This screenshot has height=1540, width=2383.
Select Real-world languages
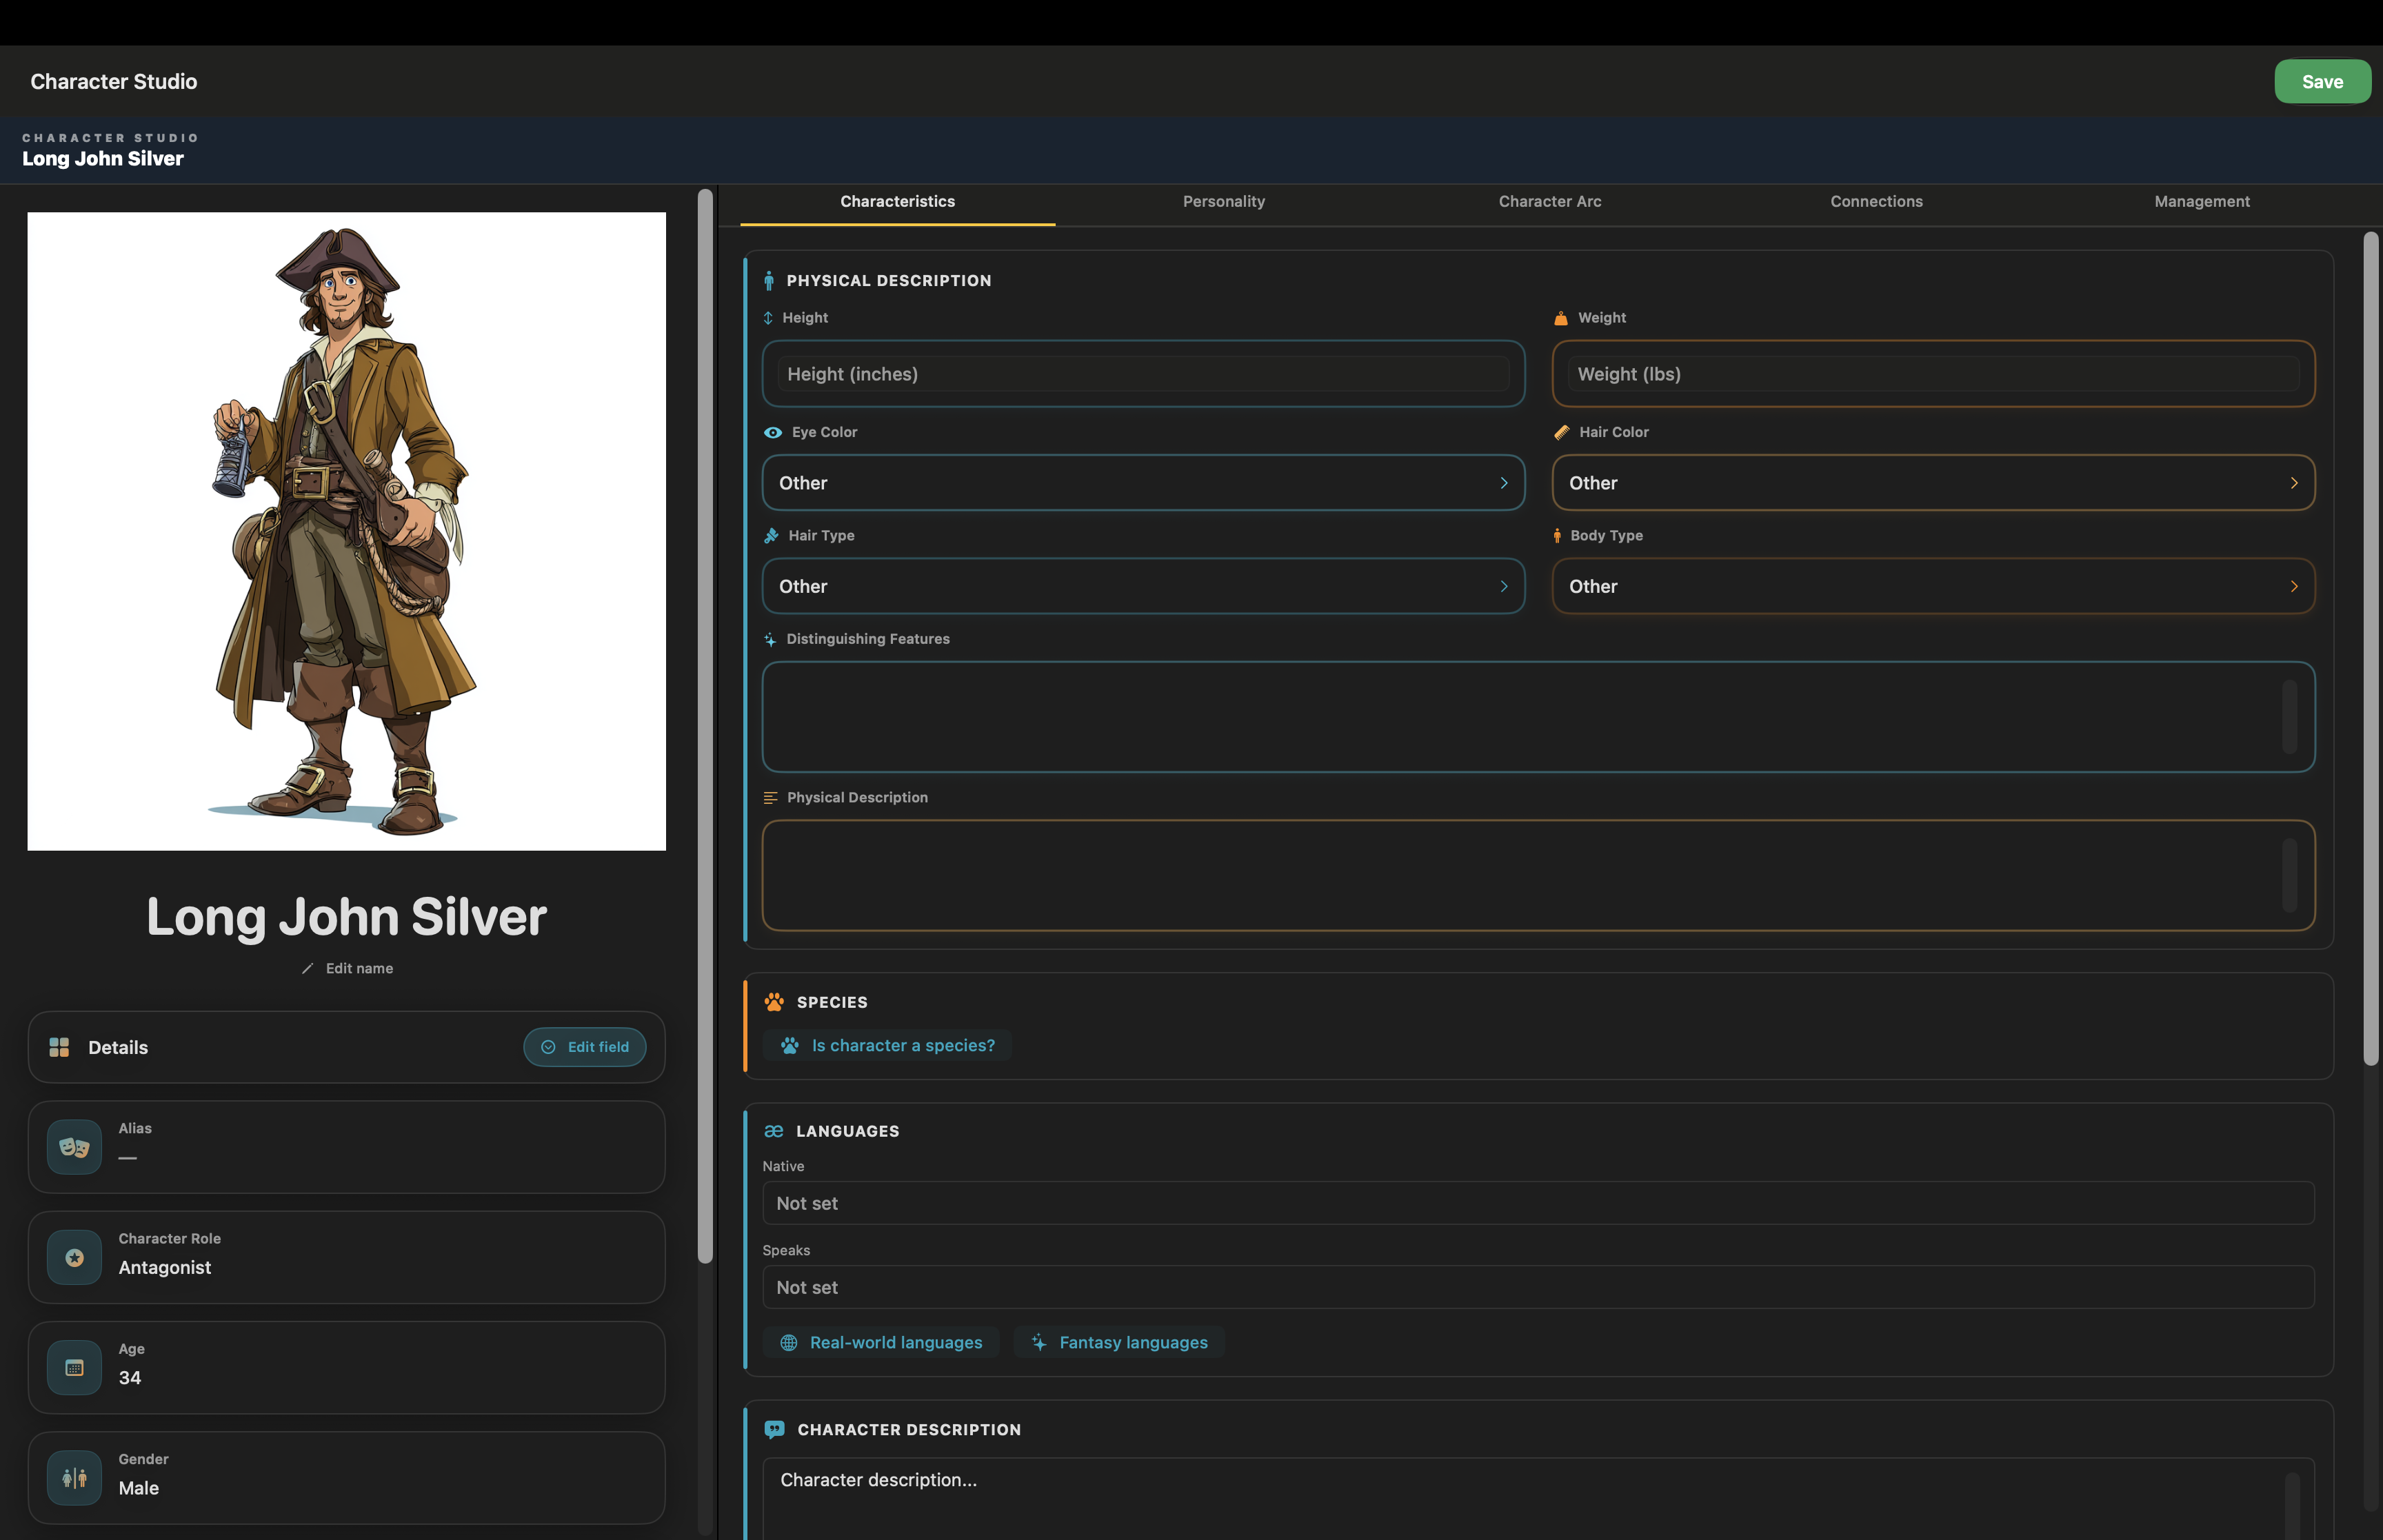tap(880, 1343)
